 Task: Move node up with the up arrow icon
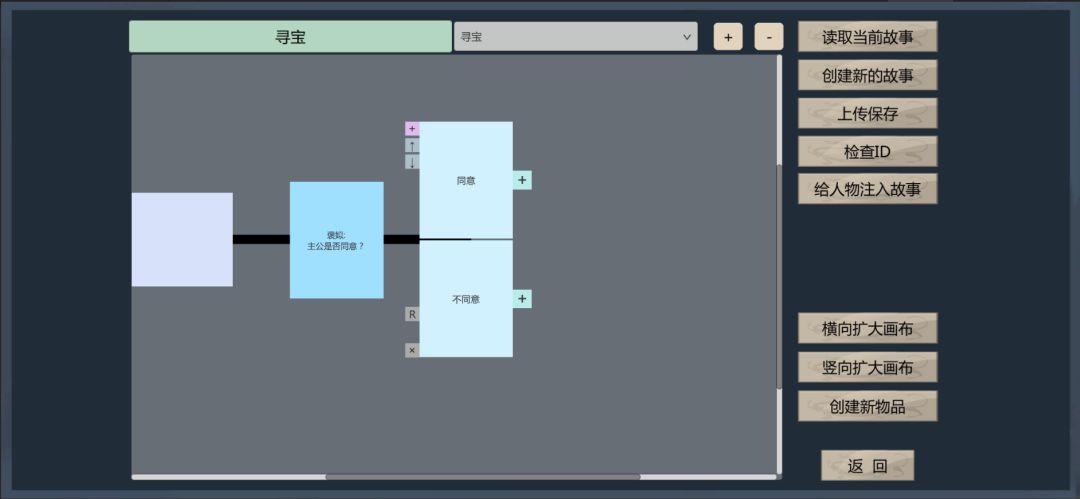[x=412, y=145]
